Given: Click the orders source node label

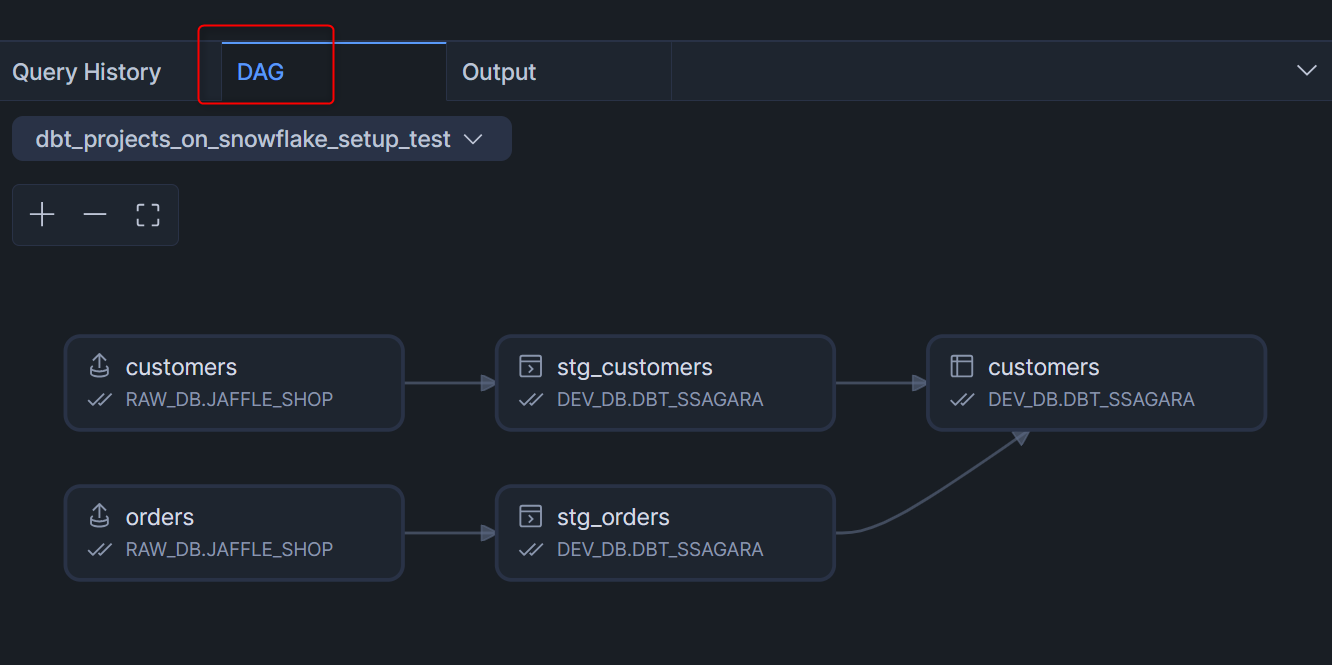Looking at the screenshot, I should [160, 517].
